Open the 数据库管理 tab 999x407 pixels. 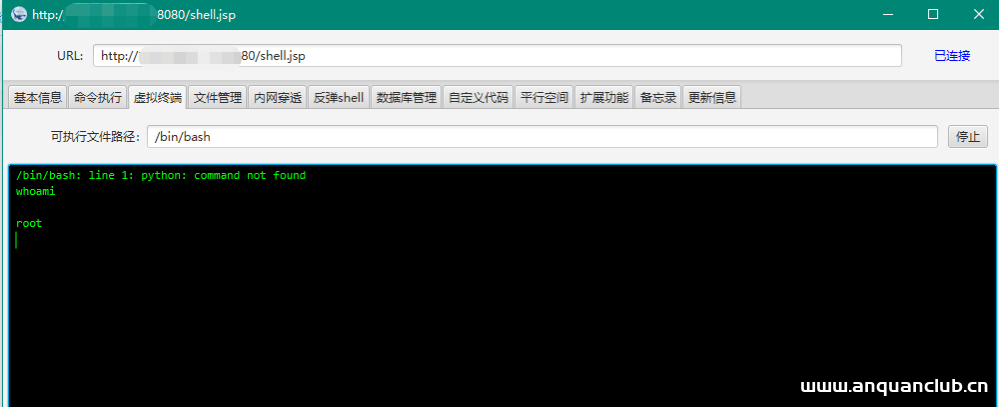tap(406, 98)
